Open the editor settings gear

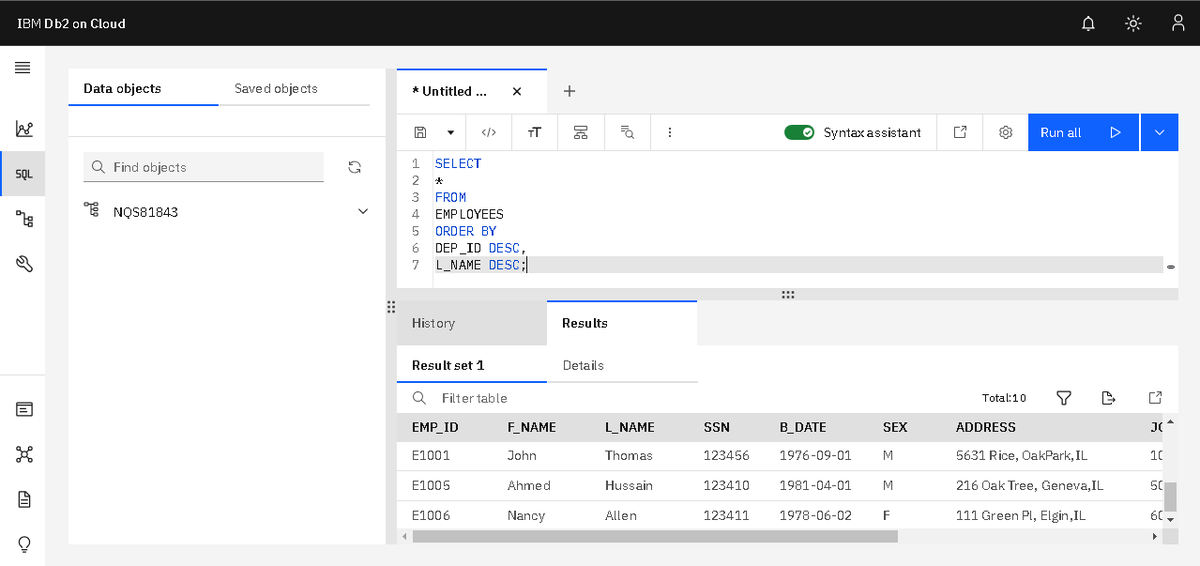tap(1006, 132)
